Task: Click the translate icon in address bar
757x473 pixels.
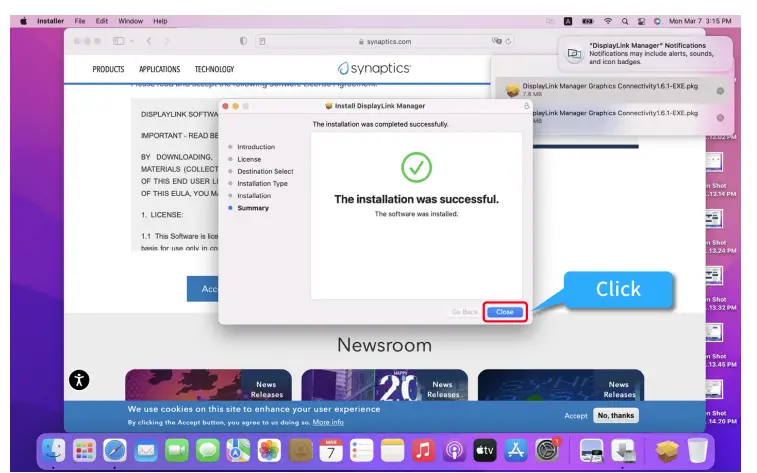Action: click(x=497, y=41)
